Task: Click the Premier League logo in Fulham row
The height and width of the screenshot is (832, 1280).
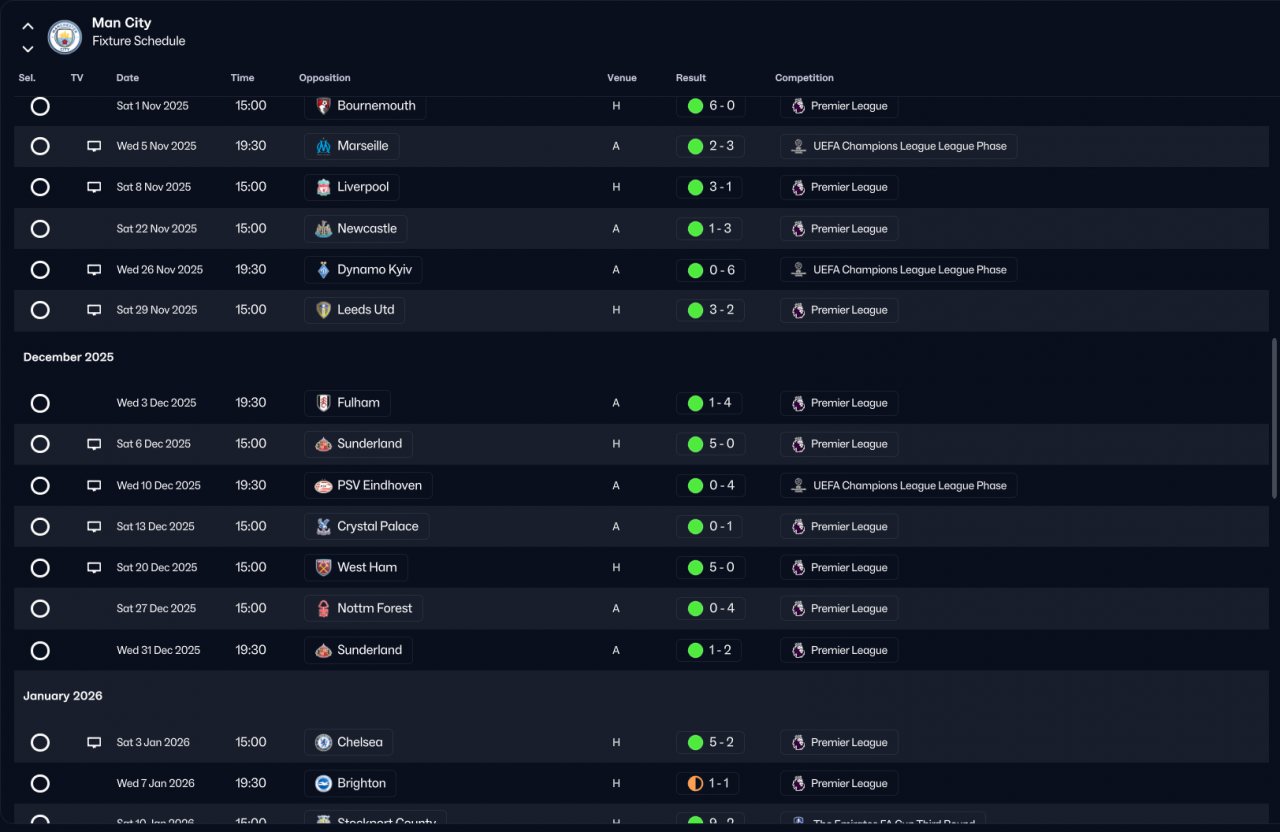Action: point(798,404)
